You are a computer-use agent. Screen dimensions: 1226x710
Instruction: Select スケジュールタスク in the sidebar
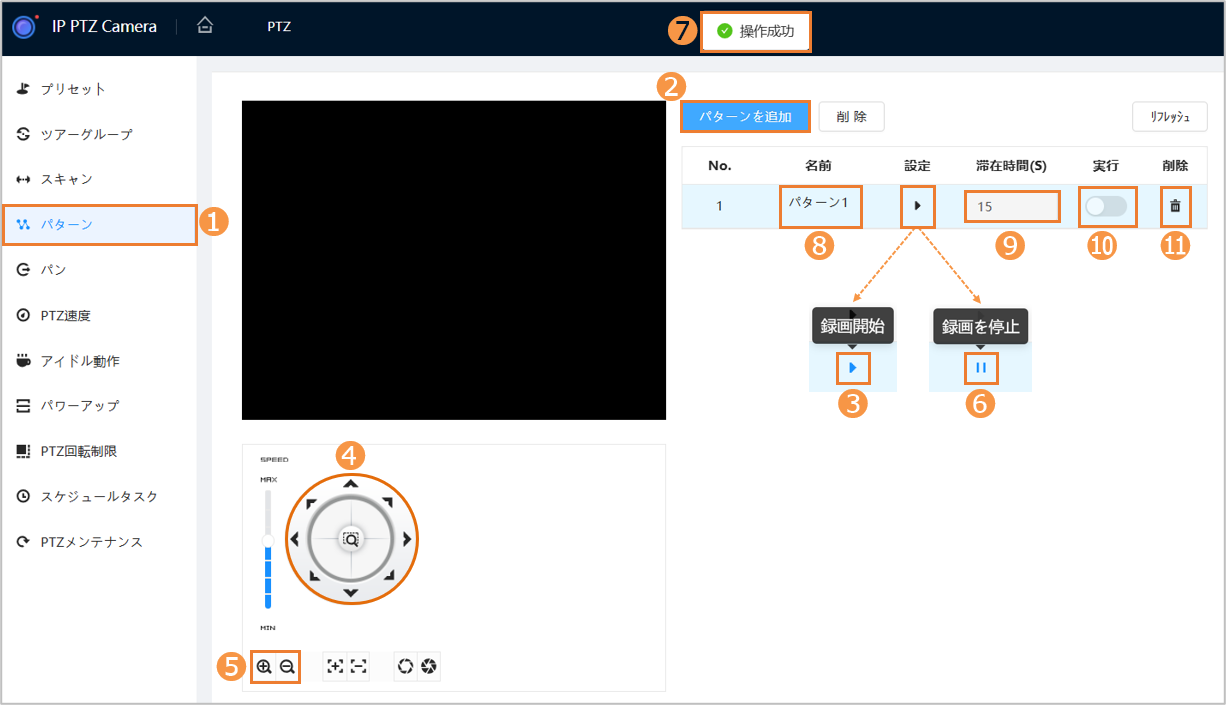coord(99,496)
